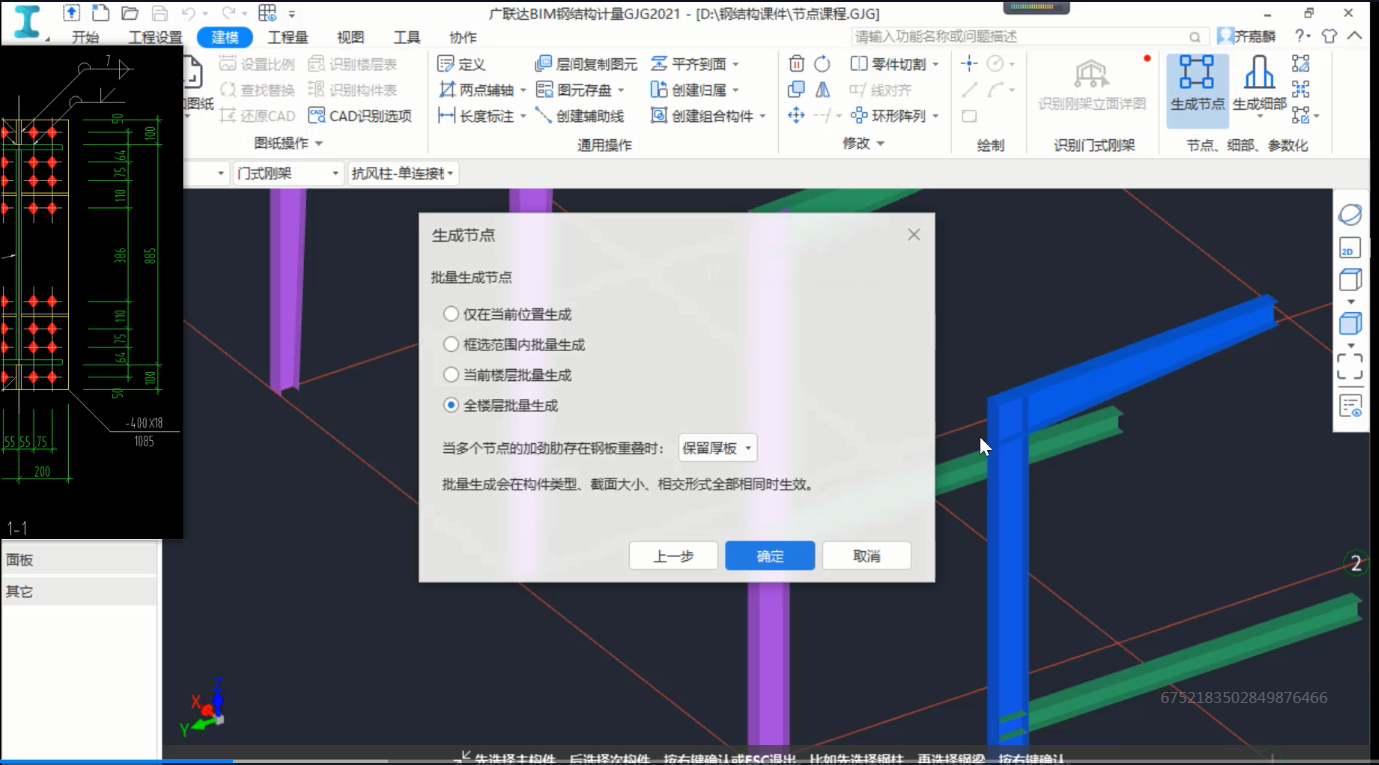Image resolution: width=1379 pixels, height=765 pixels.
Task: Expand the 零件切割 dropdown arrow
Action: [935, 65]
